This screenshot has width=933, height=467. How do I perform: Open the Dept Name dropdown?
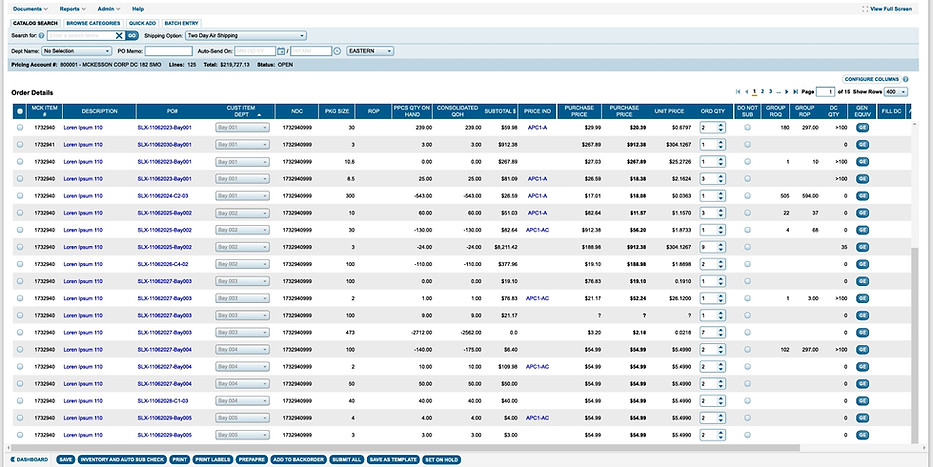[76, 51]
